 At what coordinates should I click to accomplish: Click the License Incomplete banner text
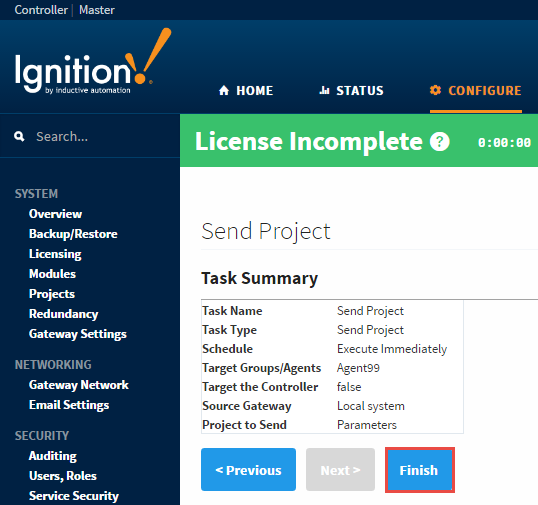pos(308,141)
